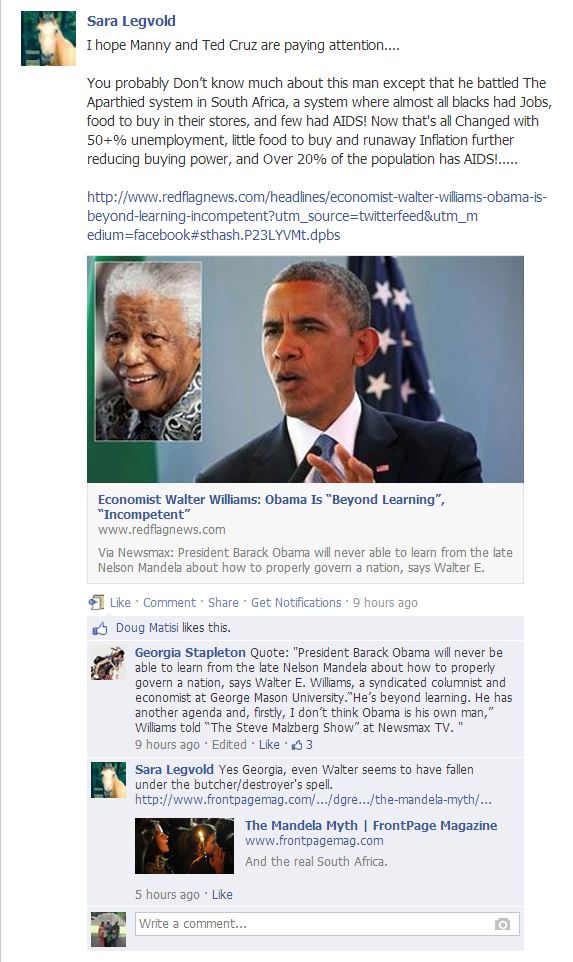This screenshot has width=573, height=962.
Task: Click the candle vigil thumbnail
Action: tap(184, 845)
